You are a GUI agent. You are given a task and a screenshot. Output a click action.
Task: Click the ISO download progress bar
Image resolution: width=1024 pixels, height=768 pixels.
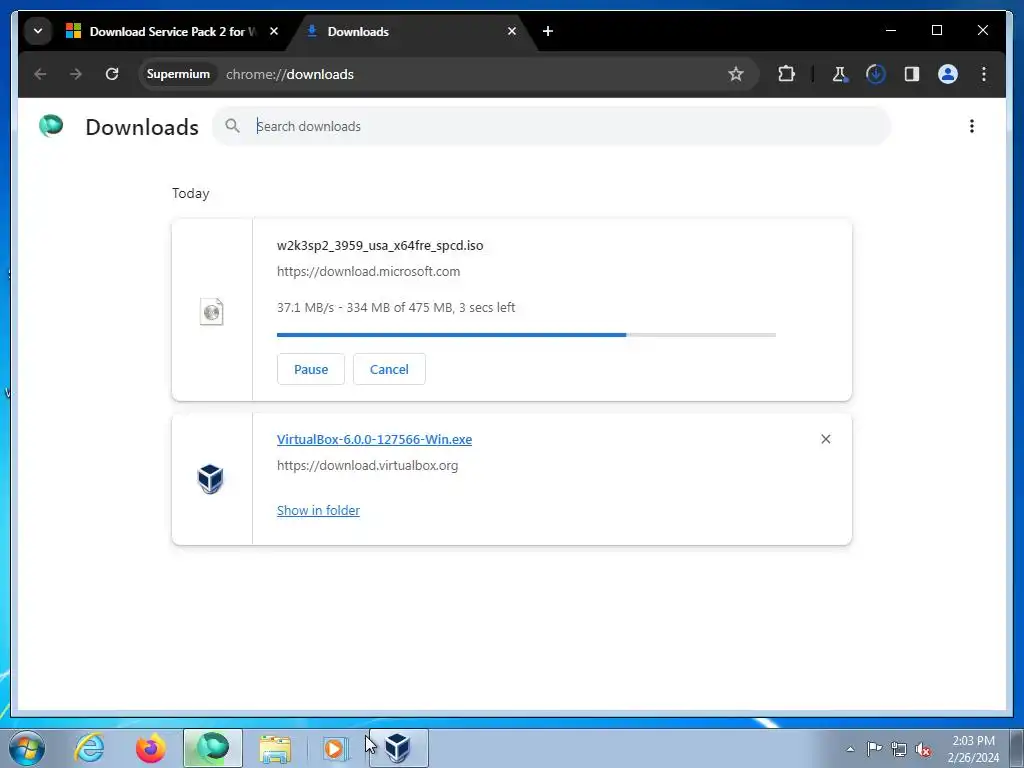pyautogui.click(x=526, y=335)
